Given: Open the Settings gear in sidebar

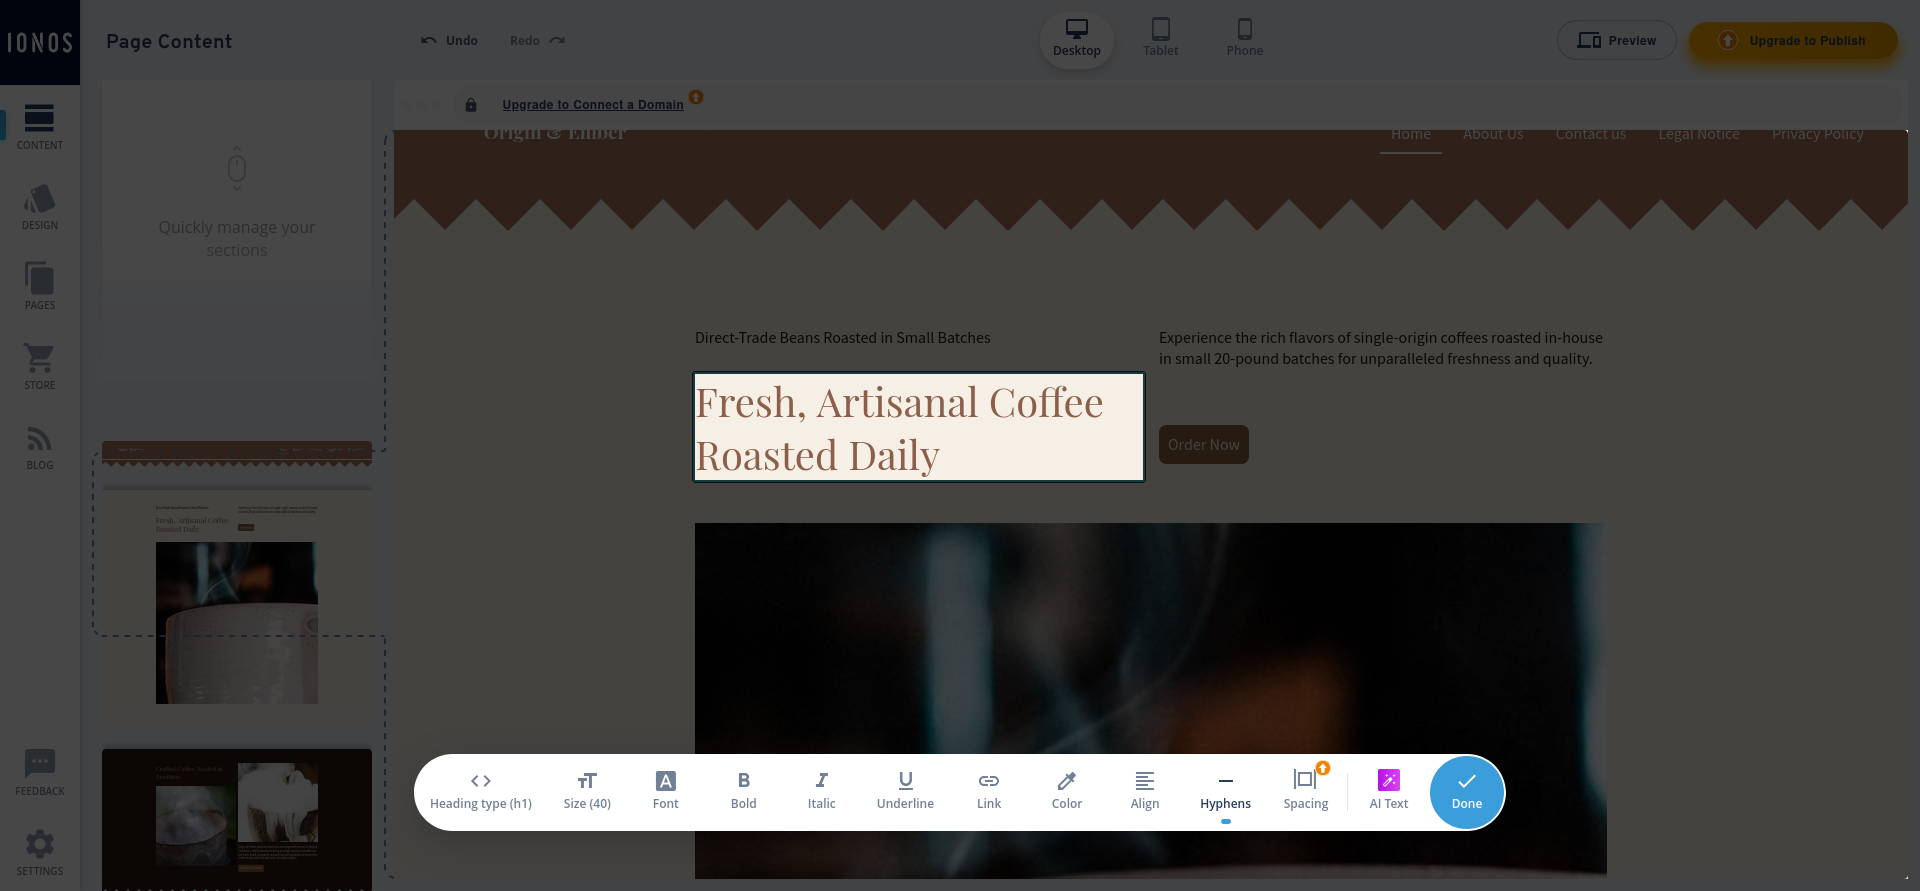Looking at the screenshot, I should (39, 852).
